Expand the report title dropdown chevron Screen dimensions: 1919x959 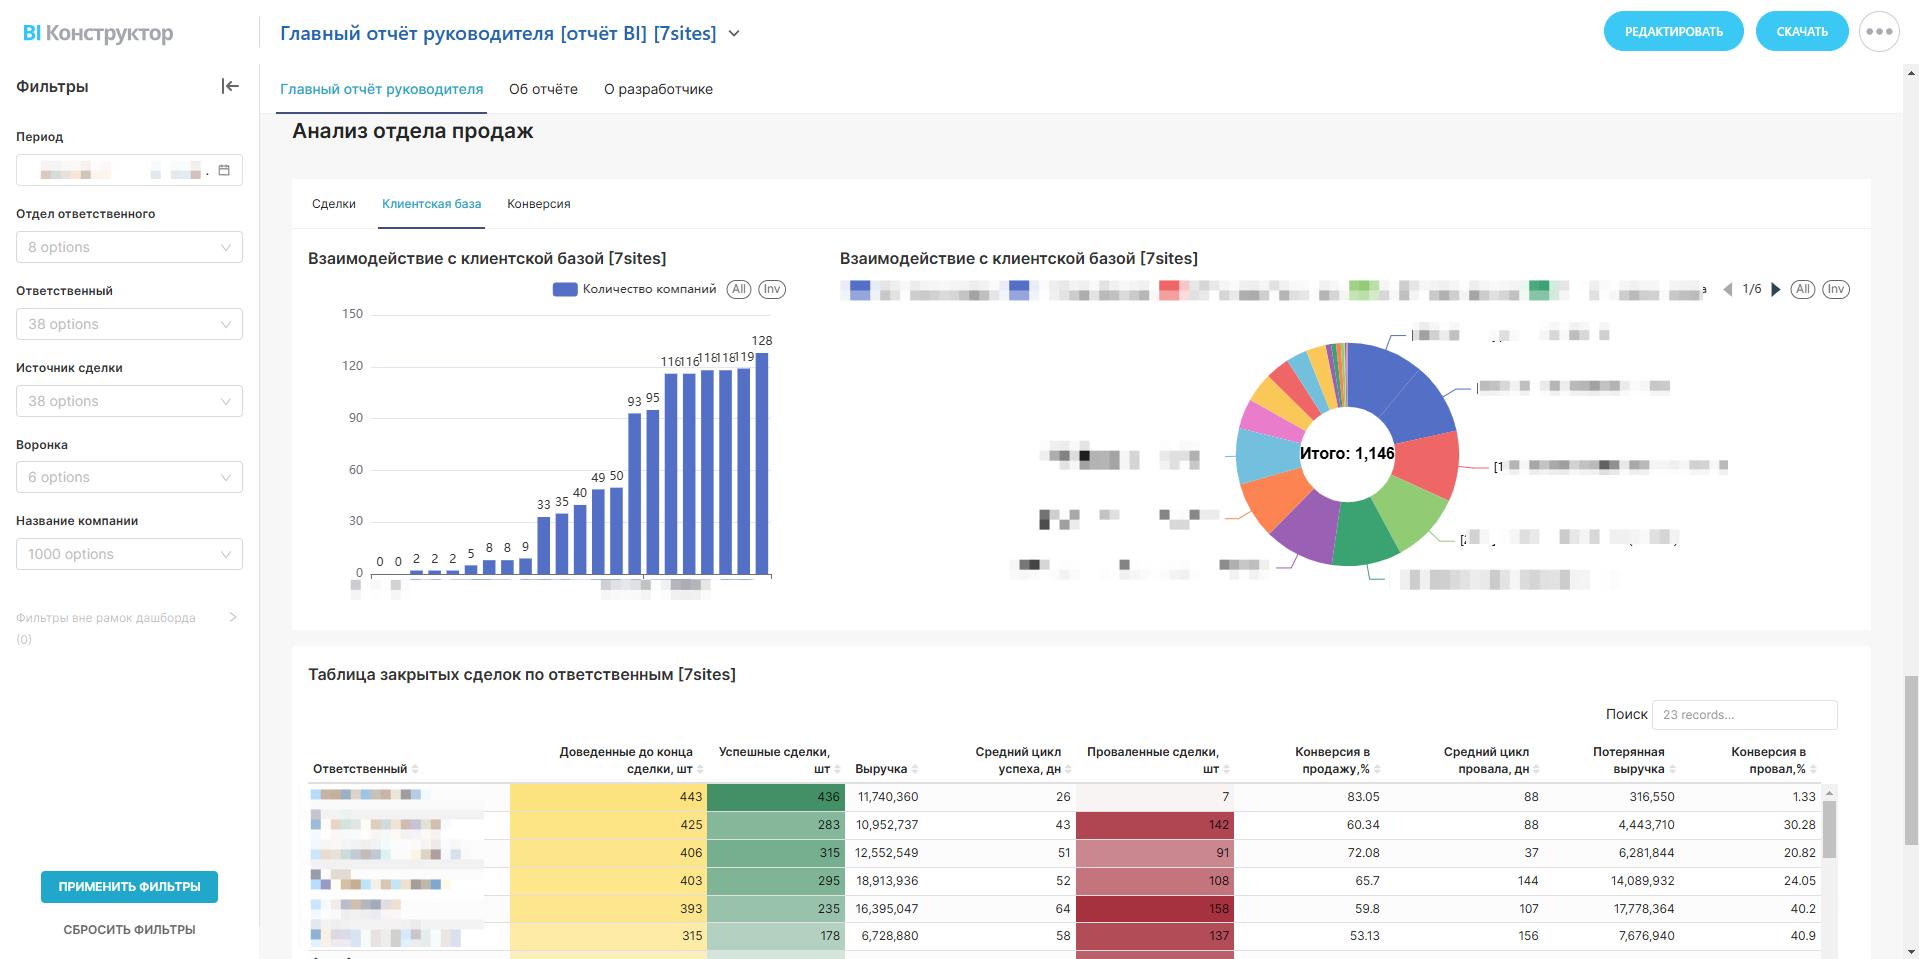coord(734,33)
